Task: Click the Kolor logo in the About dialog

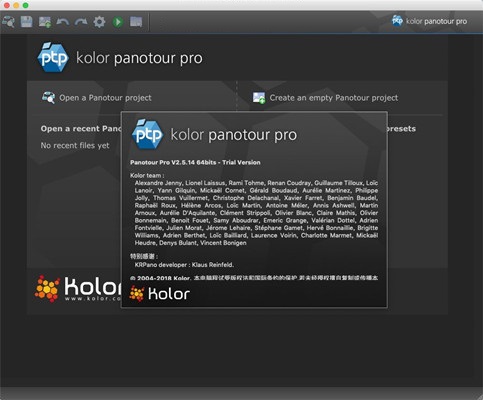Action: click(x=160, y=294)
